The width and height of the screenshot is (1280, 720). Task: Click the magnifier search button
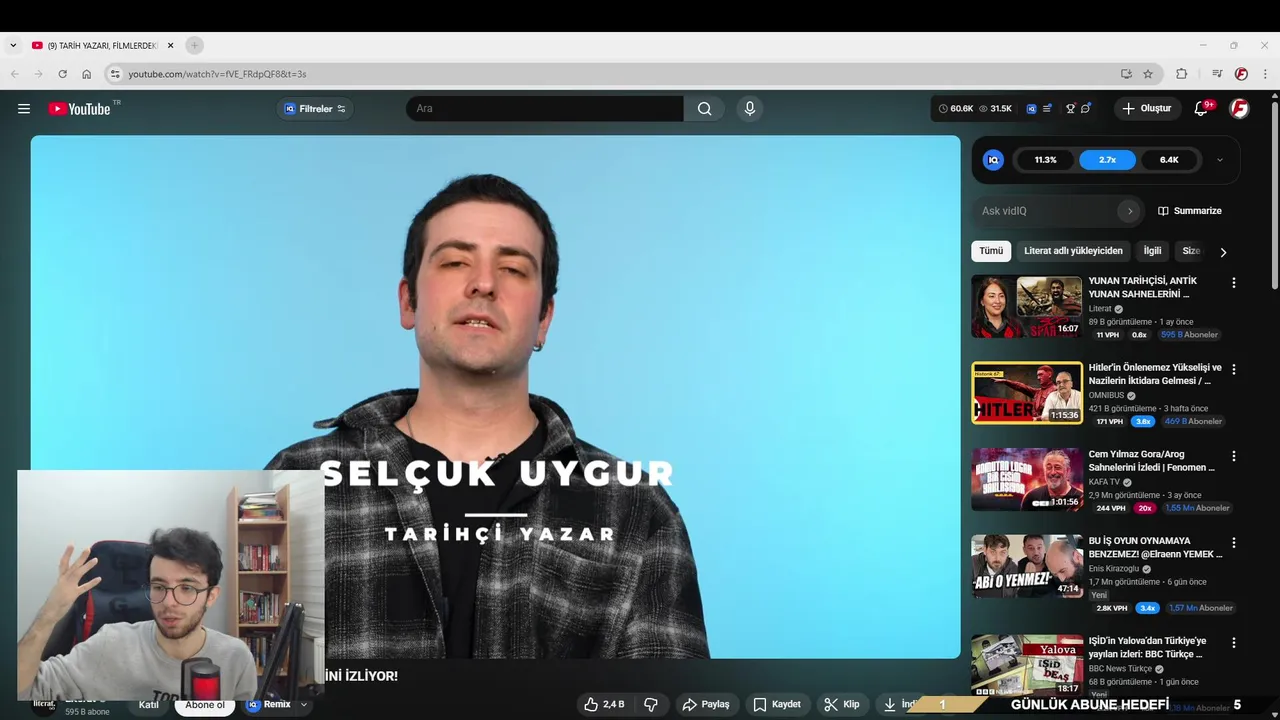pos(705,109)
